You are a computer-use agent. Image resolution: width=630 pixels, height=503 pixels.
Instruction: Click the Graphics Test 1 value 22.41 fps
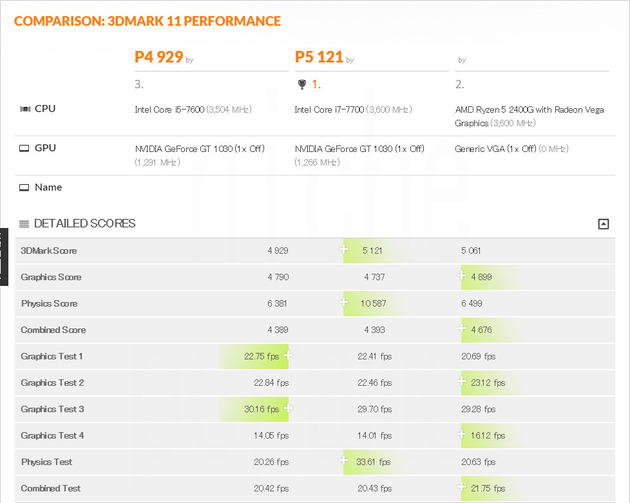click(x=374, y=356)
